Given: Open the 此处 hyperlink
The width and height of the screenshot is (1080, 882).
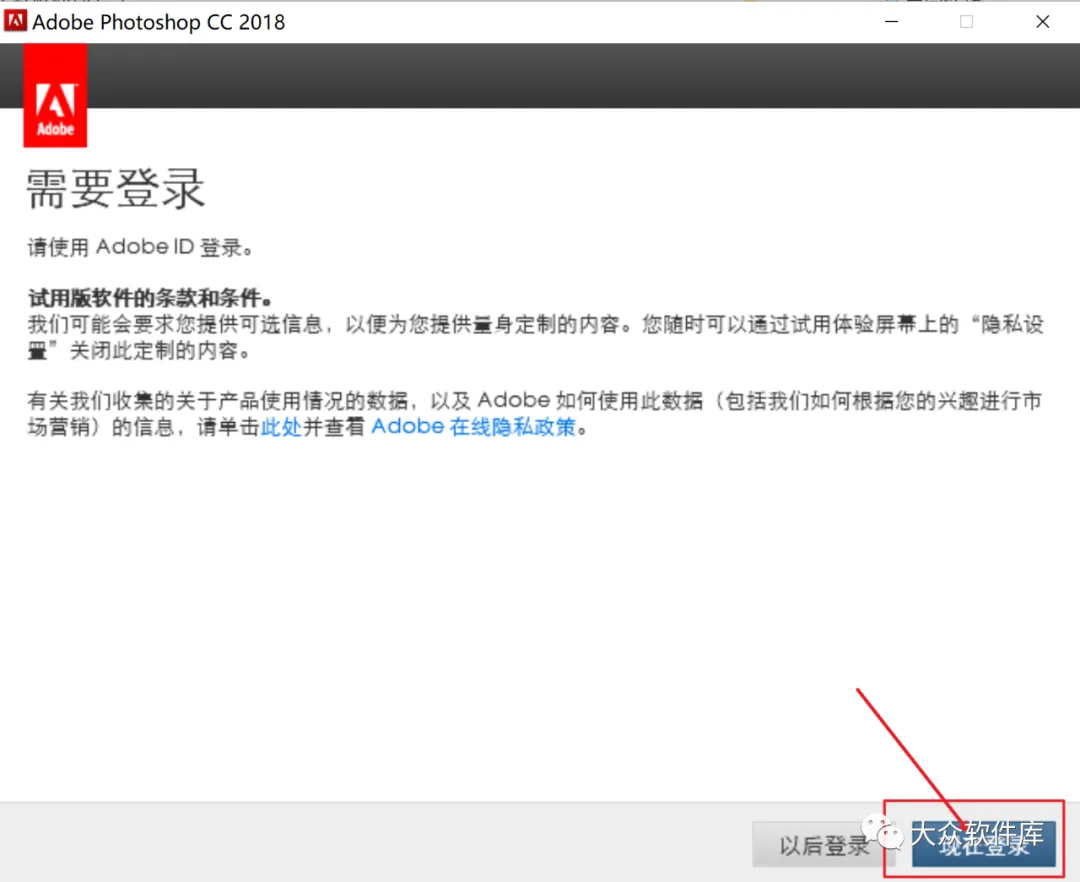Looking at the screenshot, I should pos(281,428).
